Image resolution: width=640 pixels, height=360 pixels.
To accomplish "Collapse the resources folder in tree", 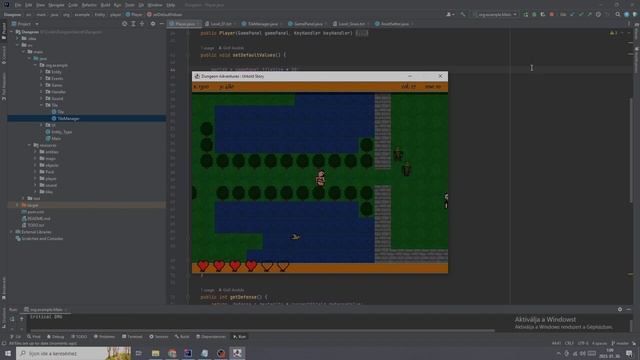I will [30, 145].
